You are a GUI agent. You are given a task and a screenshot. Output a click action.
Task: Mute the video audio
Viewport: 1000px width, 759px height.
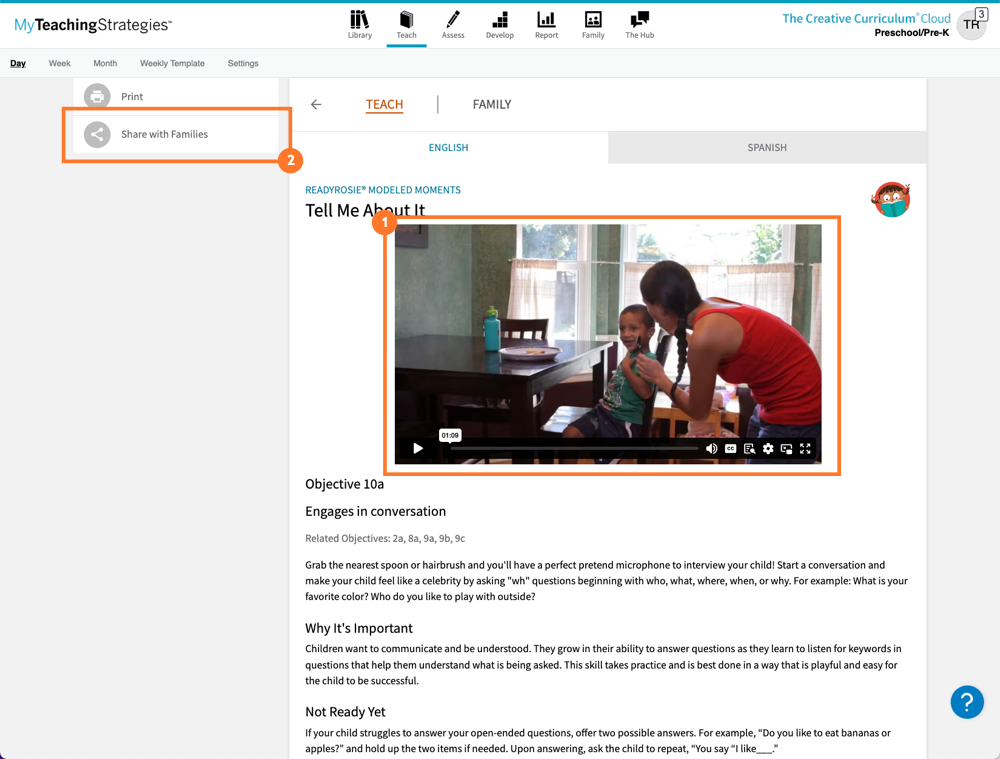(712, 448)
